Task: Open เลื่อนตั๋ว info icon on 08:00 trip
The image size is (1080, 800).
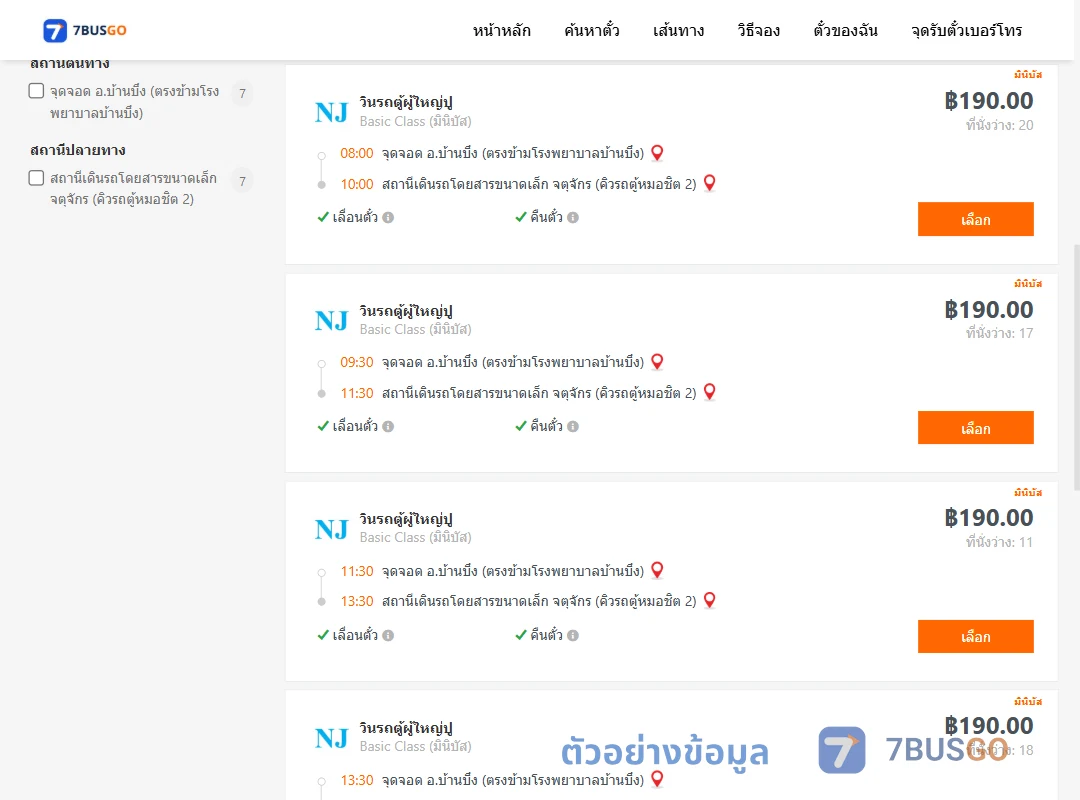Action: 388,218
